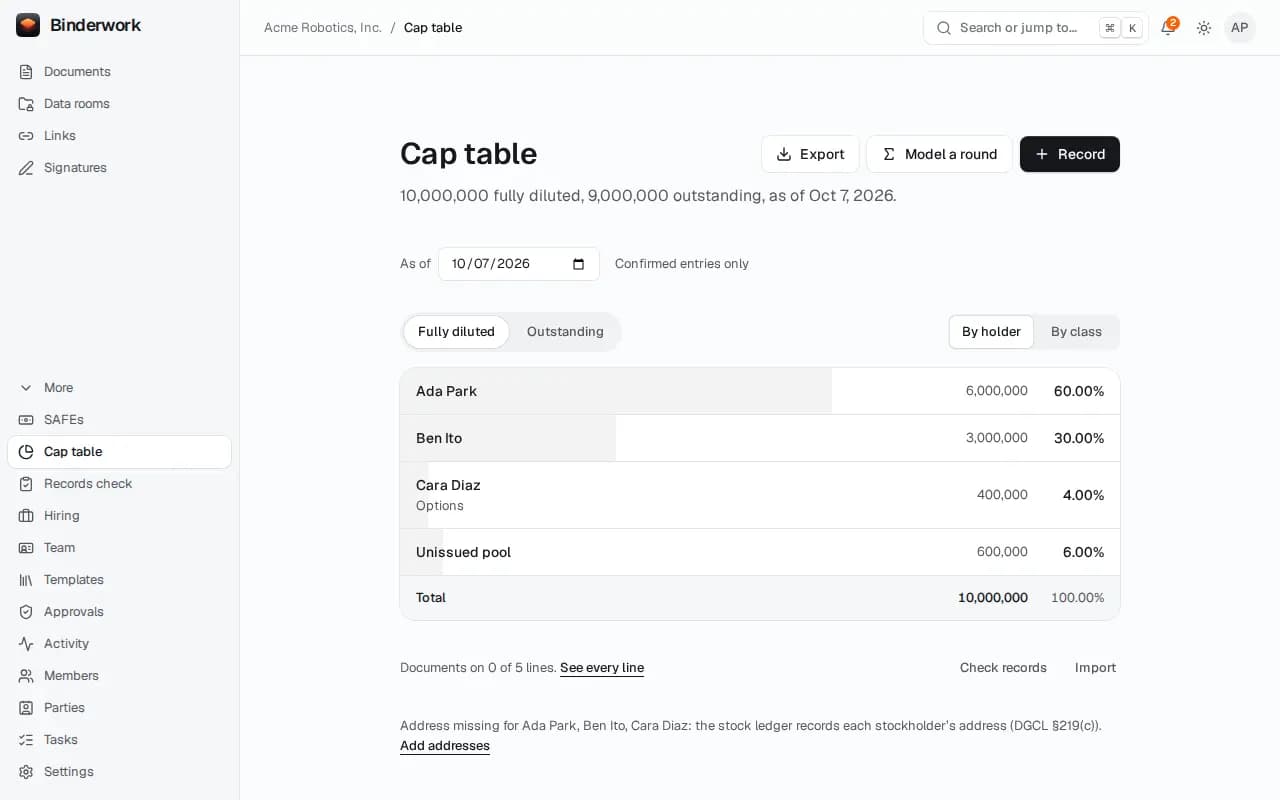
Task: Toggle light/dark theme sun icon
Action: click(1204, 28)
